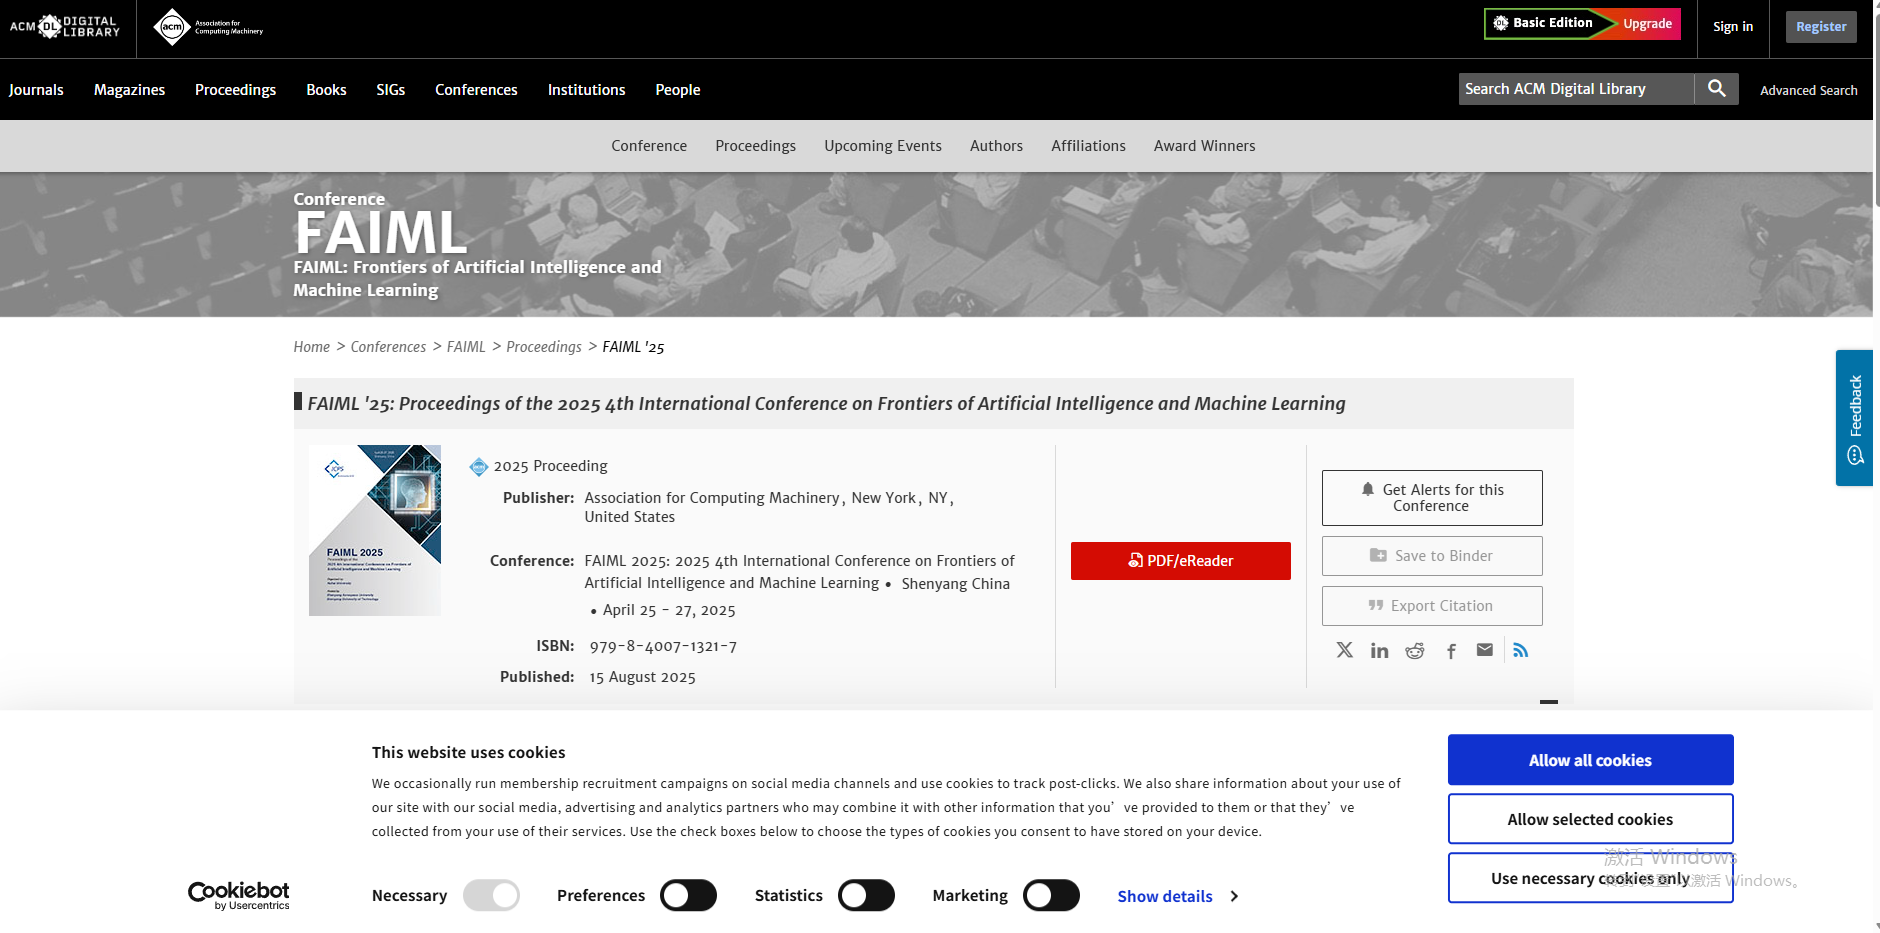Image resolution: width=1880 pixels, height=933 pixels.
Task: Toggle Marketing cookies switch
Action: click(x=1051, y=895)
